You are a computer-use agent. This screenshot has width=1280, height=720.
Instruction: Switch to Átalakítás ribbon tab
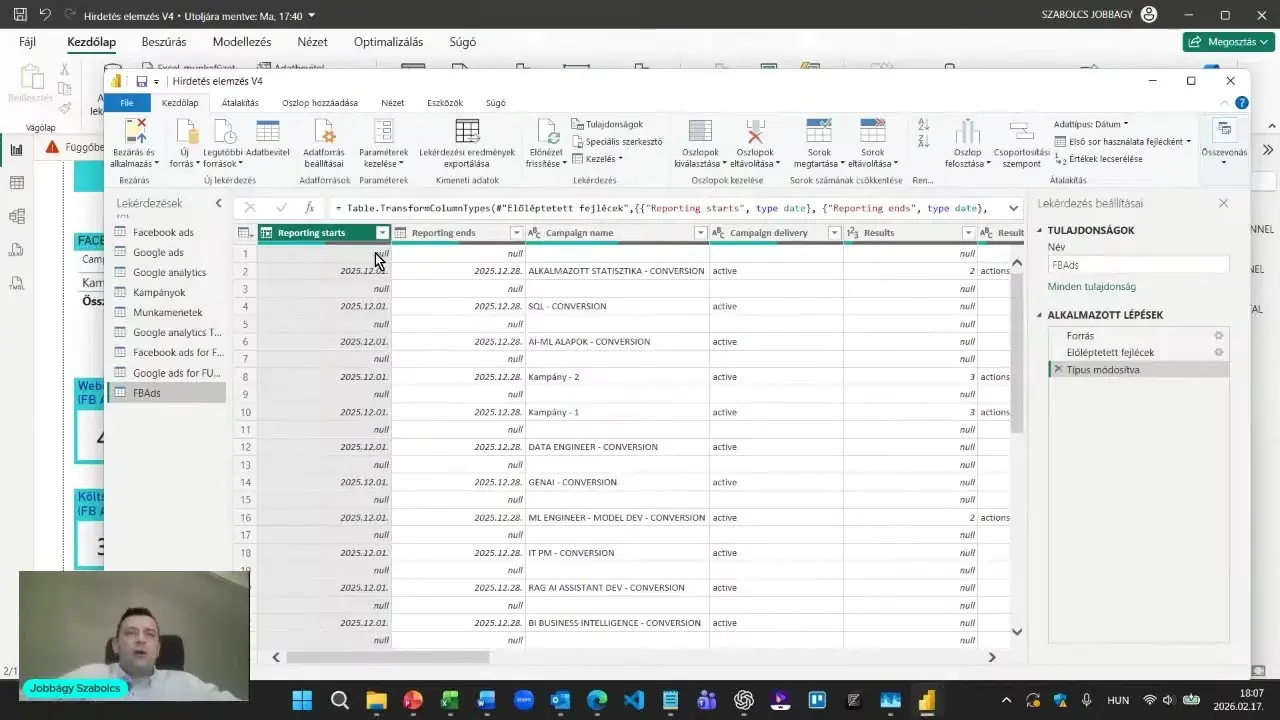coord(240,103)
